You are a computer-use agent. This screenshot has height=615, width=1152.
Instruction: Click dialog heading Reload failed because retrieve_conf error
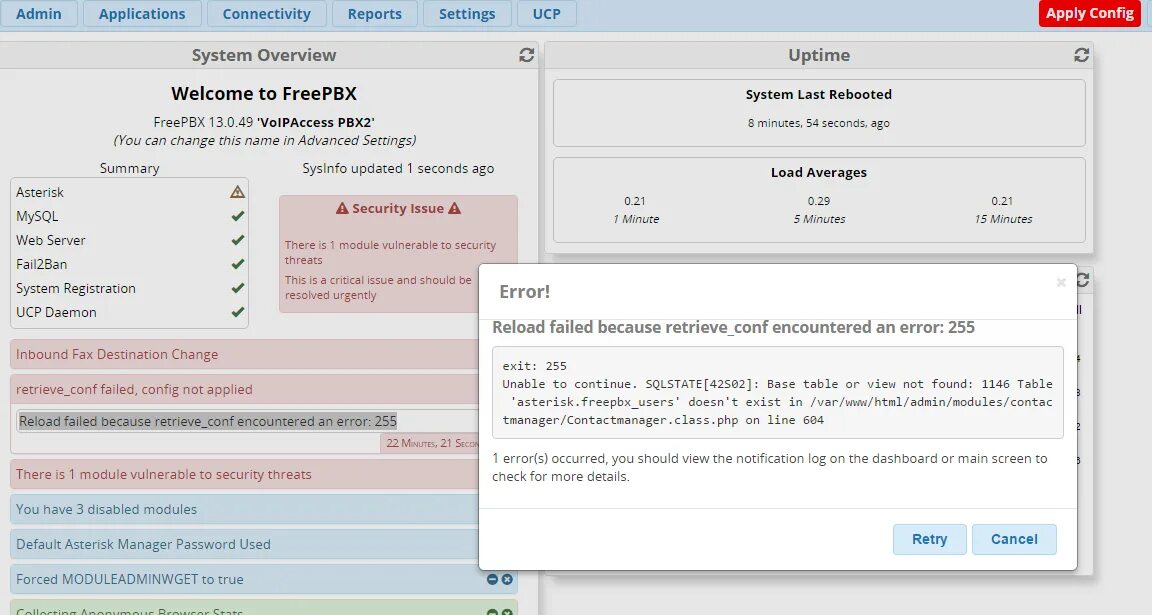point(733,328)
